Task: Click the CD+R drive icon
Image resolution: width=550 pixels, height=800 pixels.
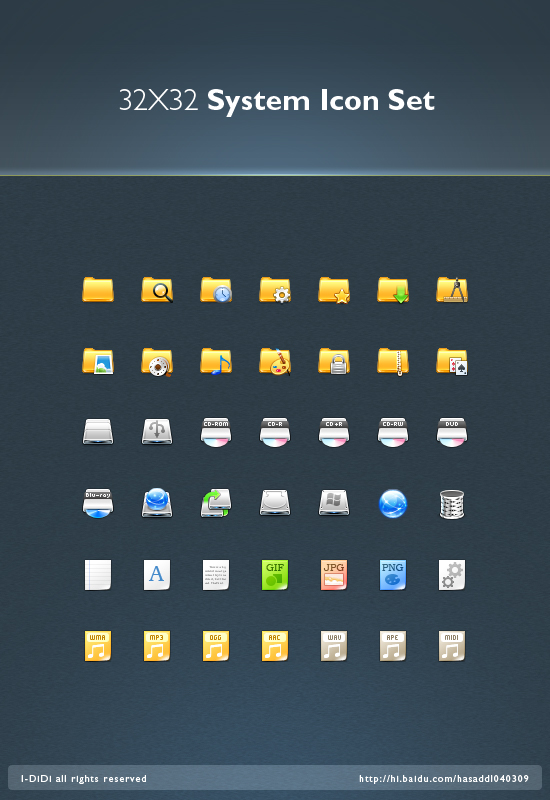Action: 334,433
